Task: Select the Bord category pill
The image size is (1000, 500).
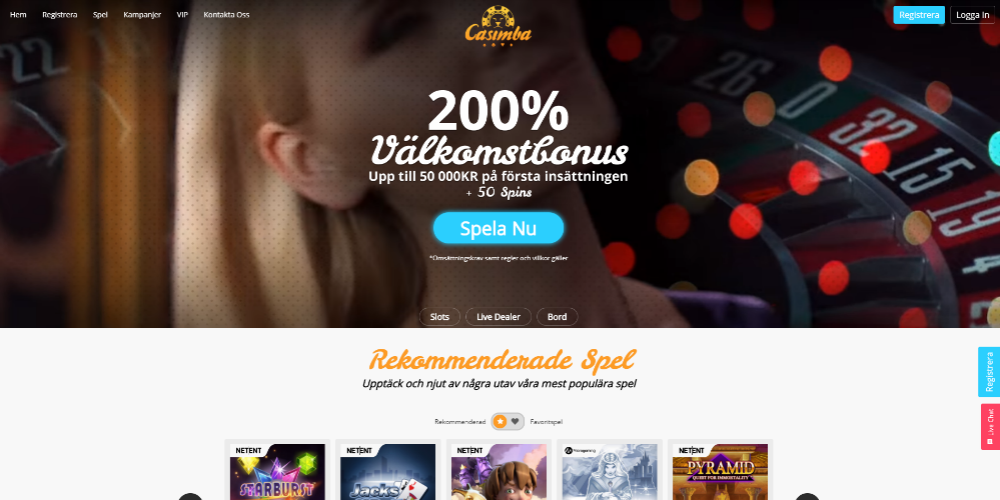Action: (x=557, y=317)
